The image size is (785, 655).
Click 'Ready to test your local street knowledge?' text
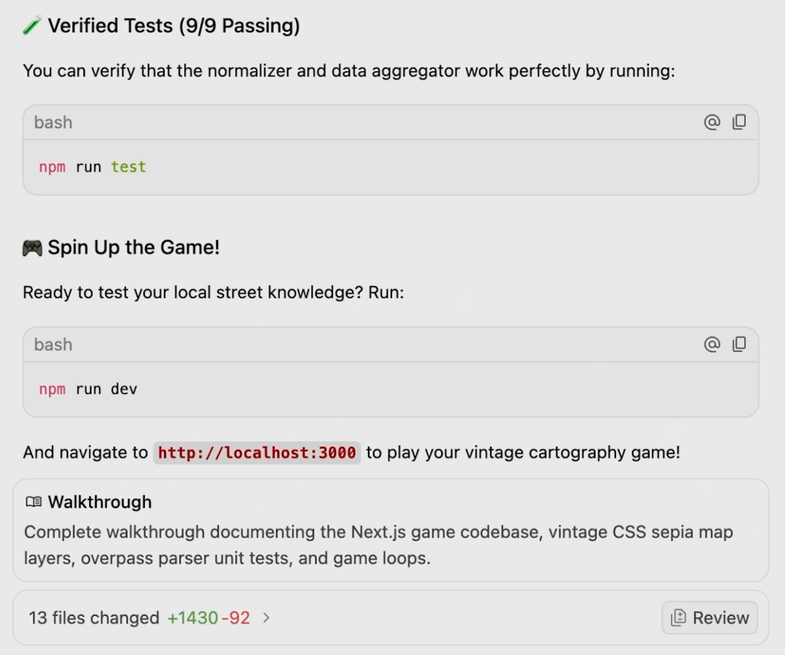[193, 292]
